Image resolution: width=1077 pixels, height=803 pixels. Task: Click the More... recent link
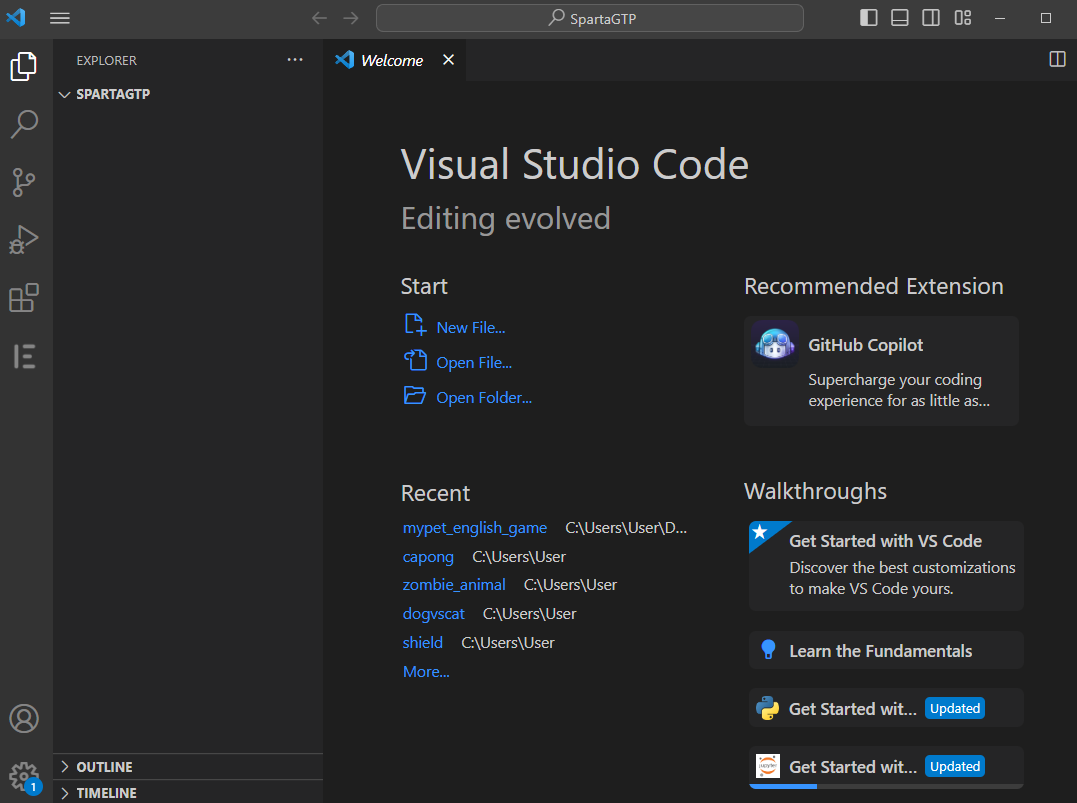426,672
